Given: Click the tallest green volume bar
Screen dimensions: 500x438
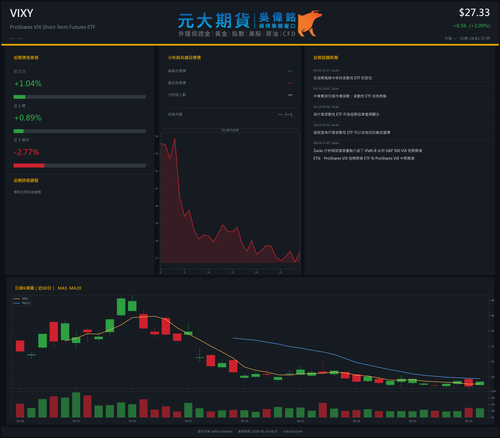Looking at the screenshot, I should pos(76,405).
